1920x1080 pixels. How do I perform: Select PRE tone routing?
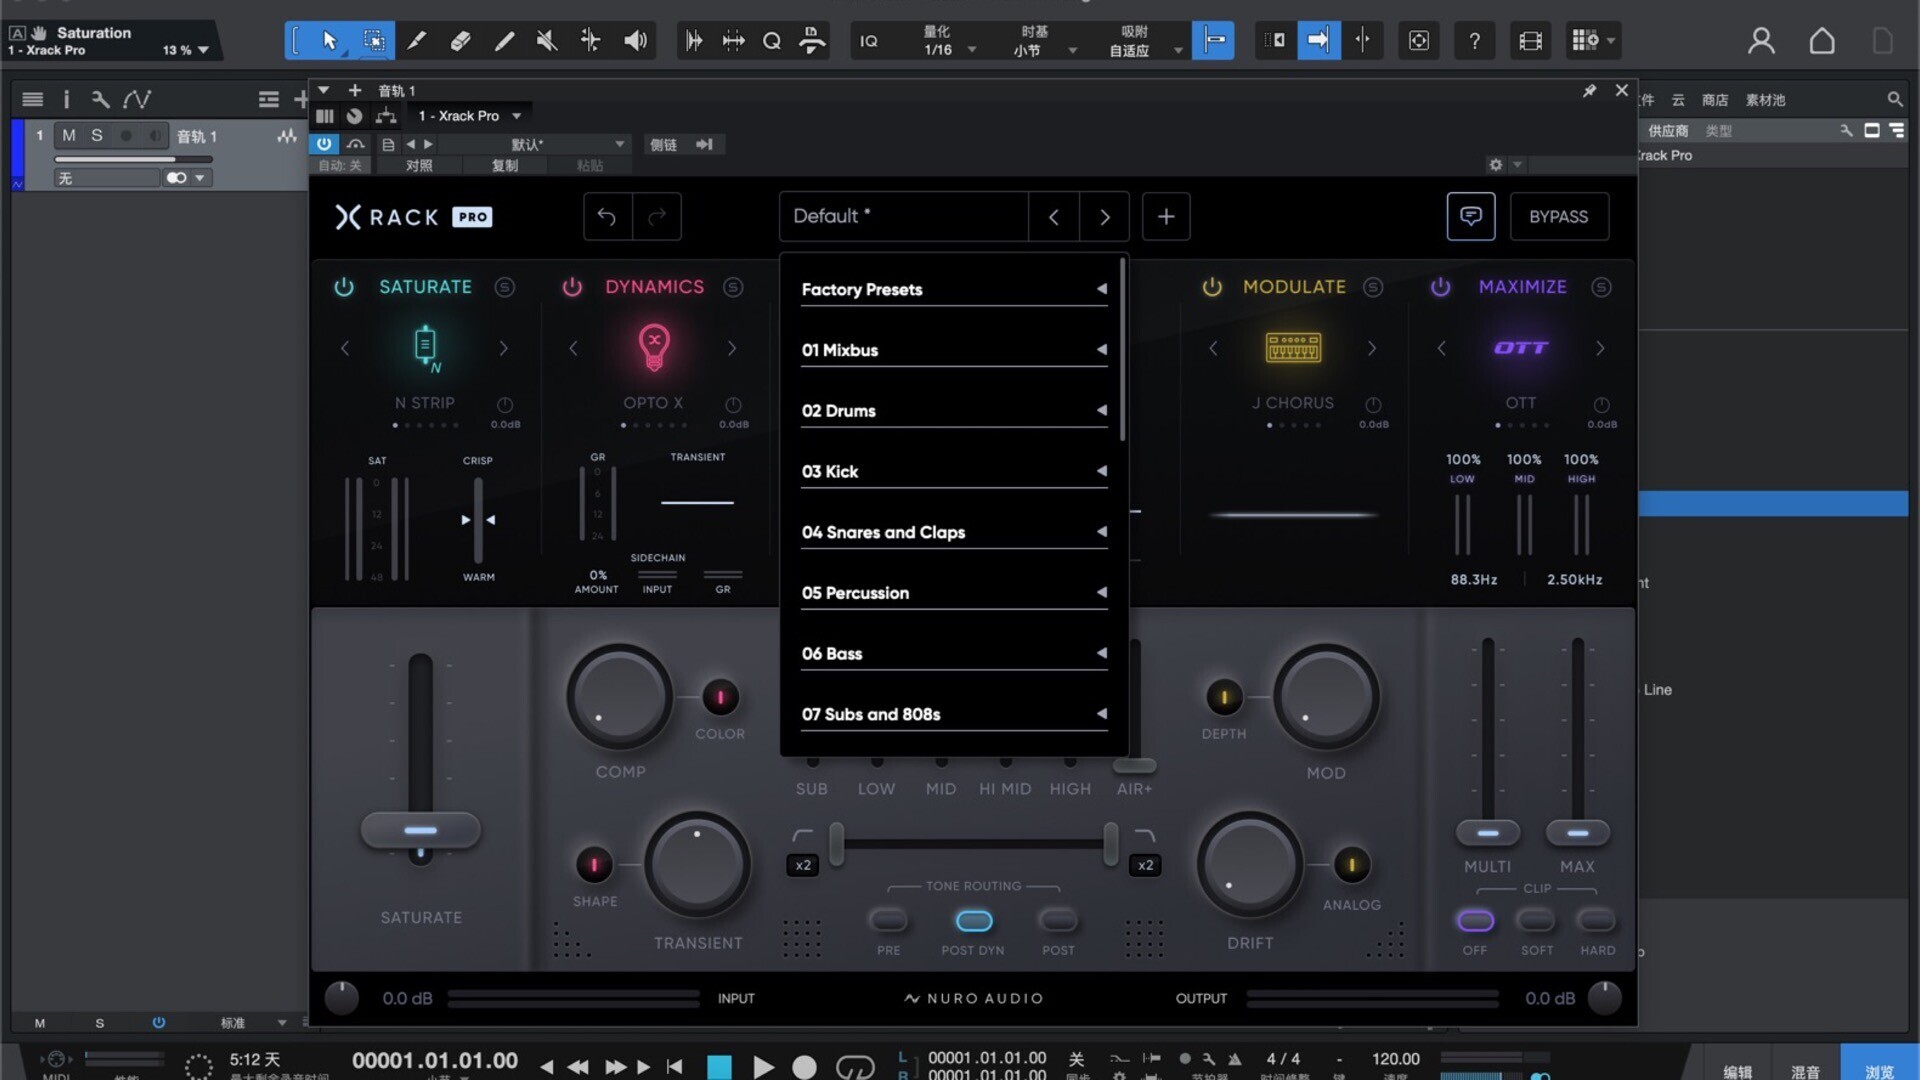point(888,920)
